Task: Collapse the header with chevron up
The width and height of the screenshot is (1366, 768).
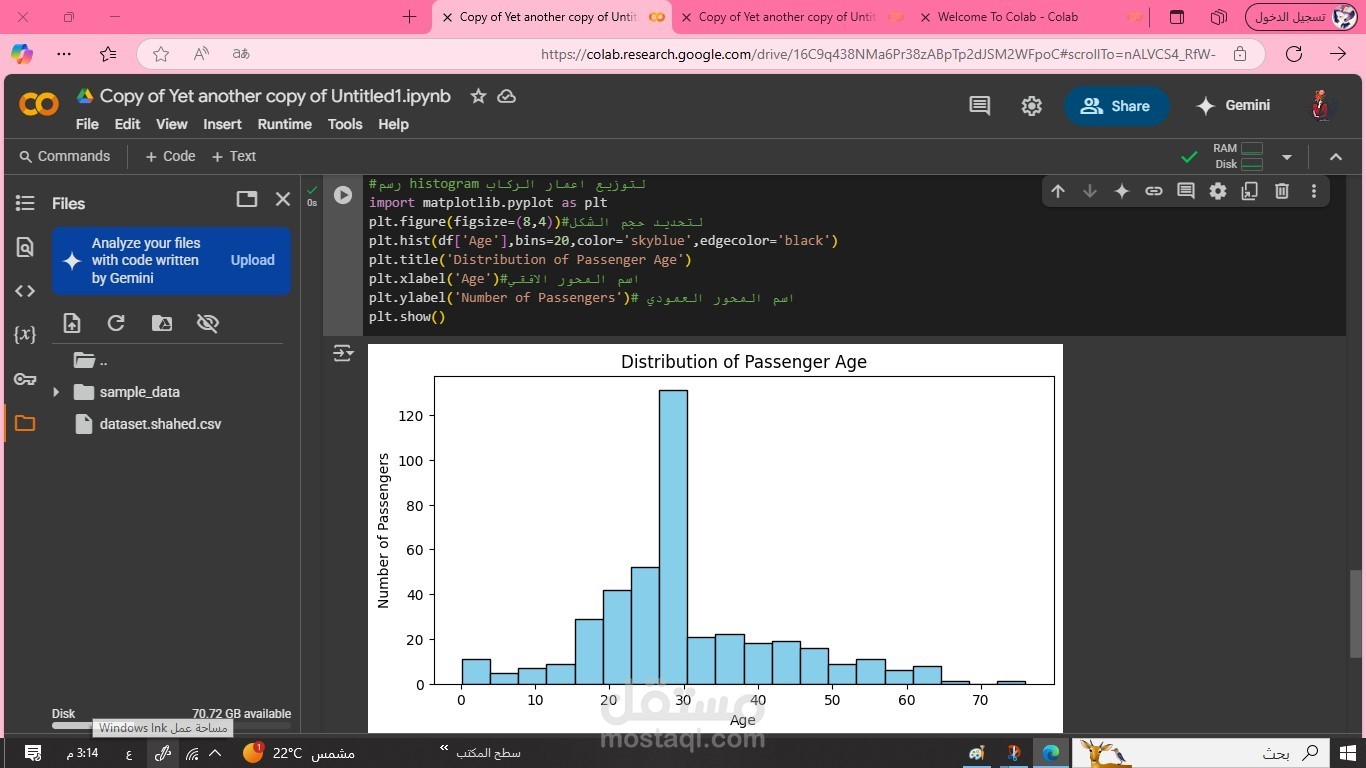Action: coord(1336,157)
